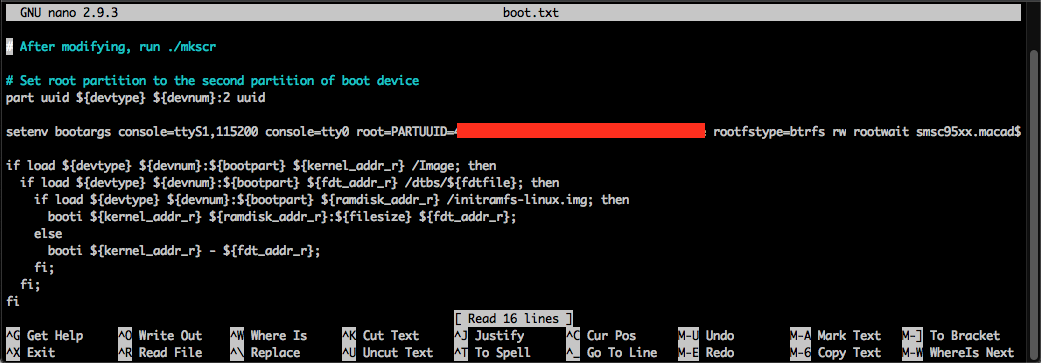Select the Read File shortcut
Image resolution: width=1041 pixels, height=363 pixels.
[159, 352]
